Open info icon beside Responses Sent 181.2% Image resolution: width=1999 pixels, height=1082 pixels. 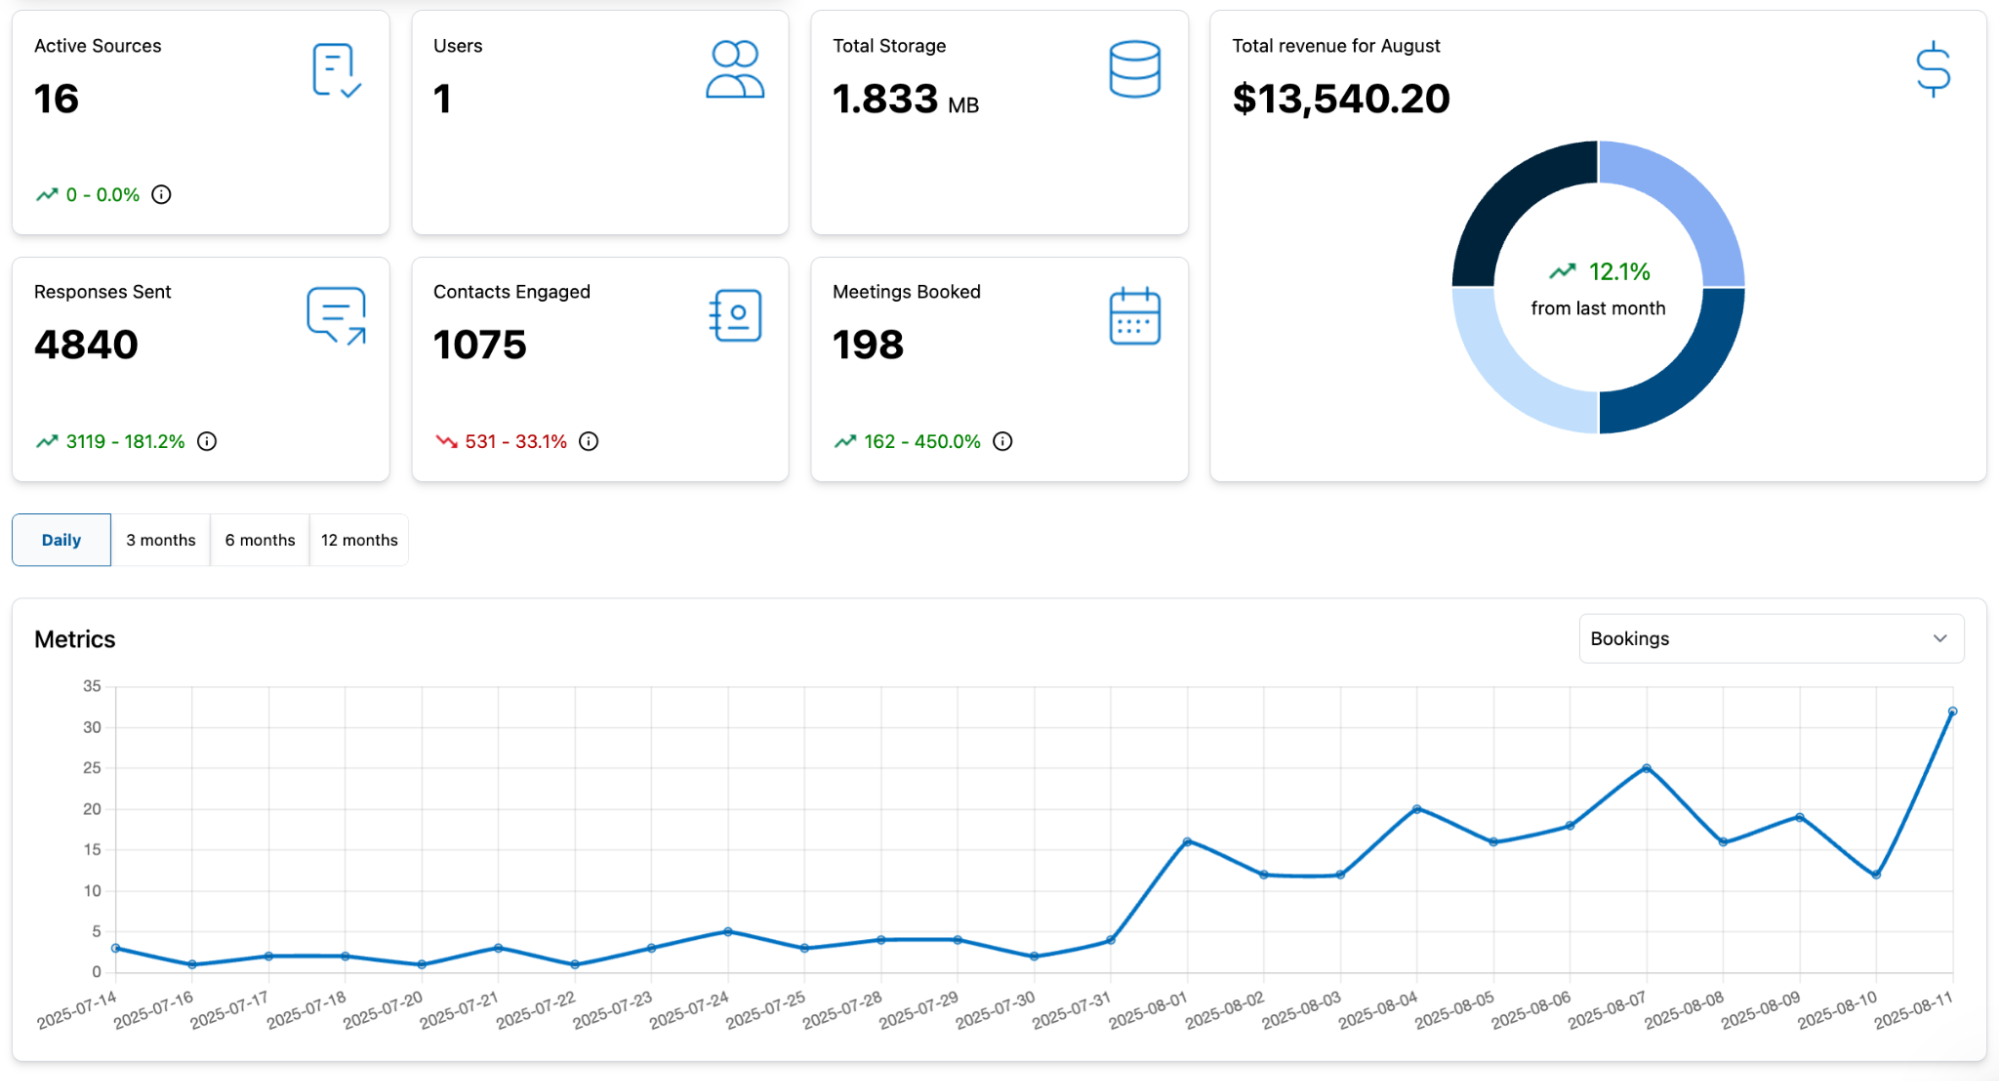click(x=207, y=441)
